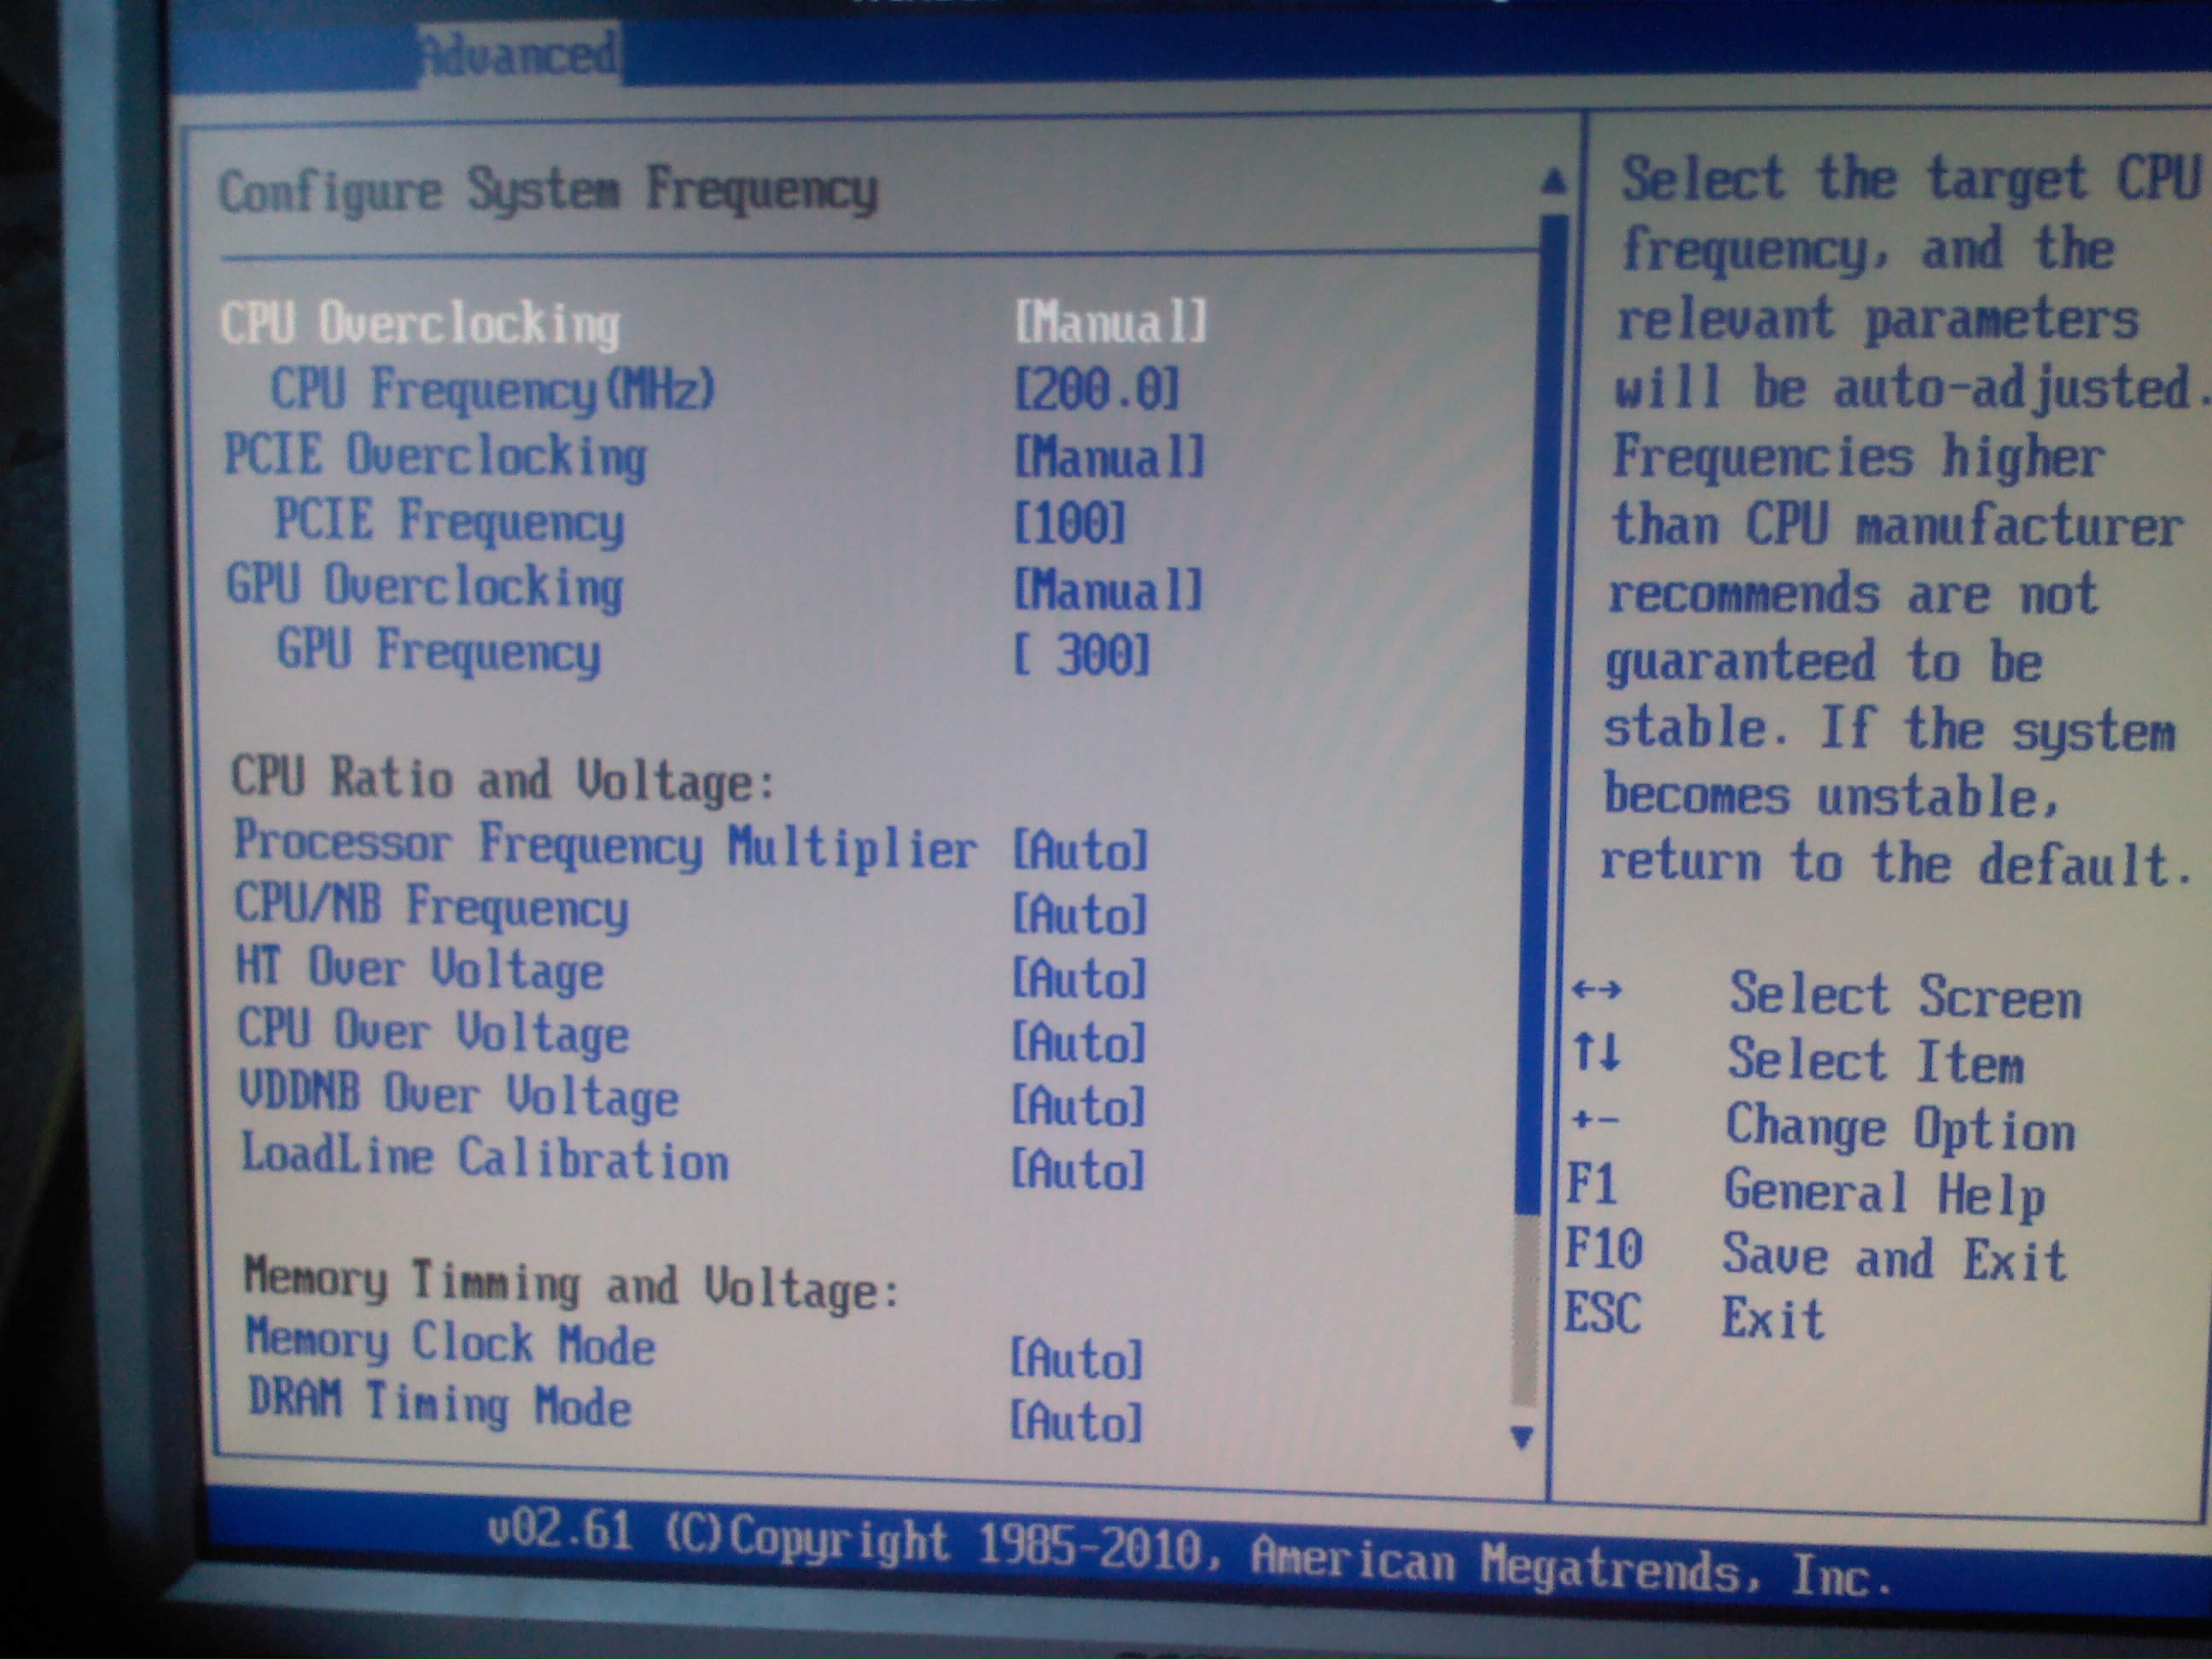Select CPU Frequency 200.0 value field

coord(1097,388)
